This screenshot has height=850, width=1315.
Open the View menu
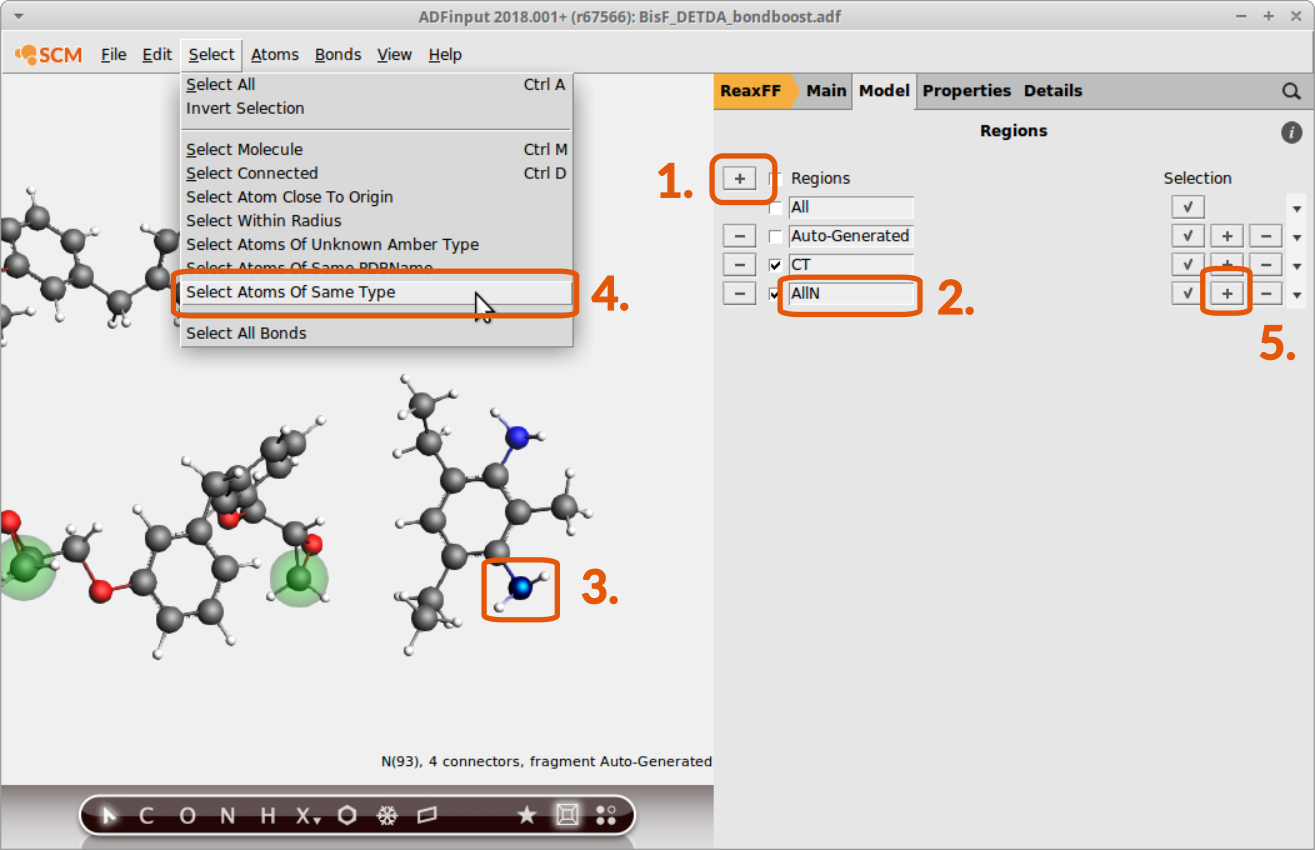point(395,55)
